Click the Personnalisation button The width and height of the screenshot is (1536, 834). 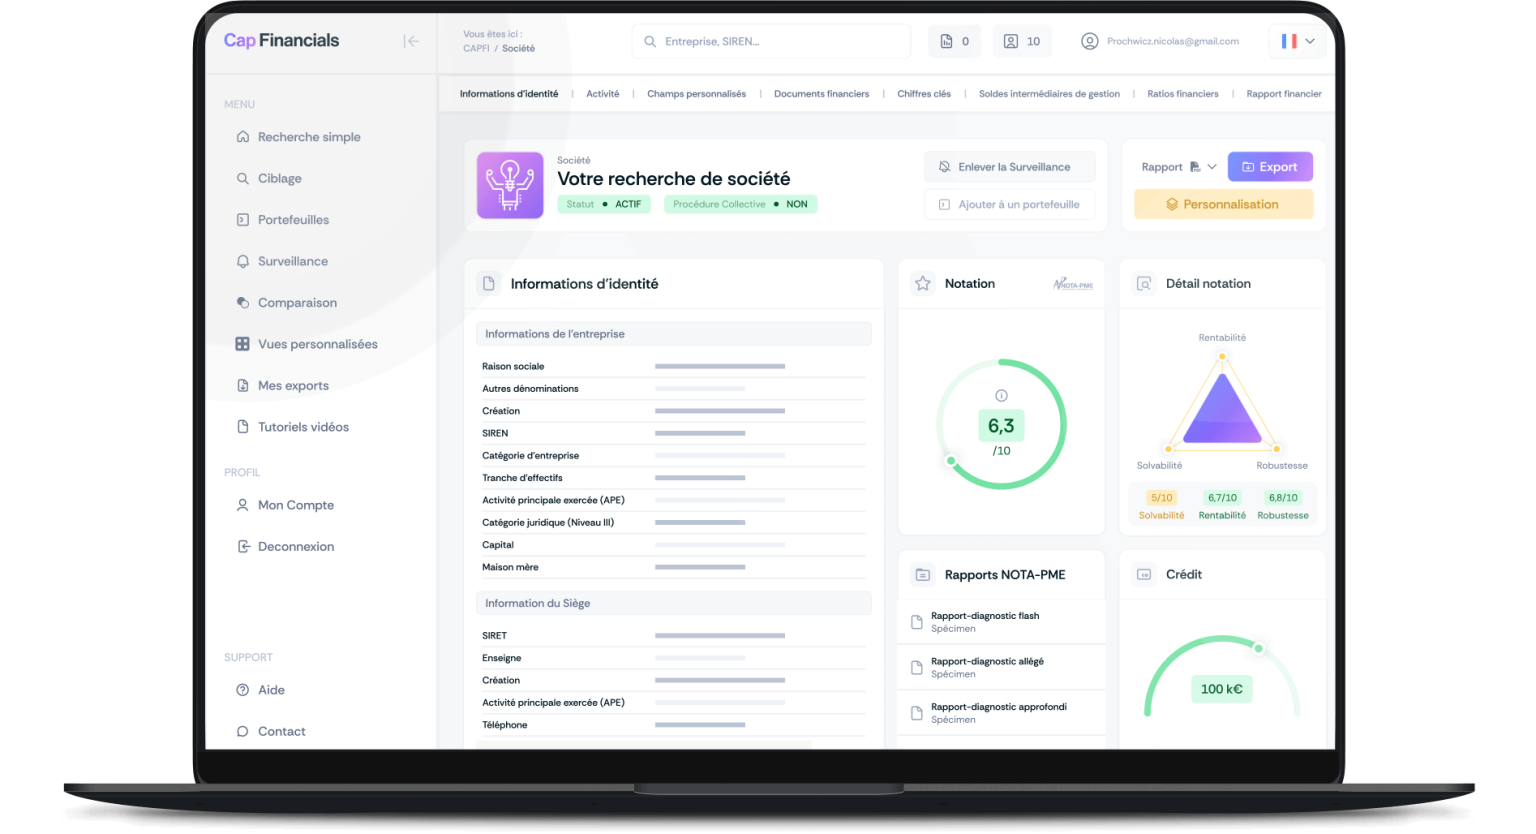1222,204
